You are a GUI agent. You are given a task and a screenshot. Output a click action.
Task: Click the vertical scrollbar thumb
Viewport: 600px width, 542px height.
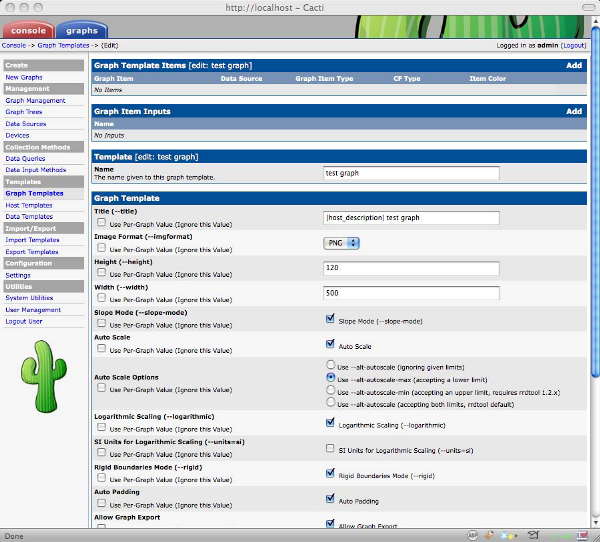point(595,202)
